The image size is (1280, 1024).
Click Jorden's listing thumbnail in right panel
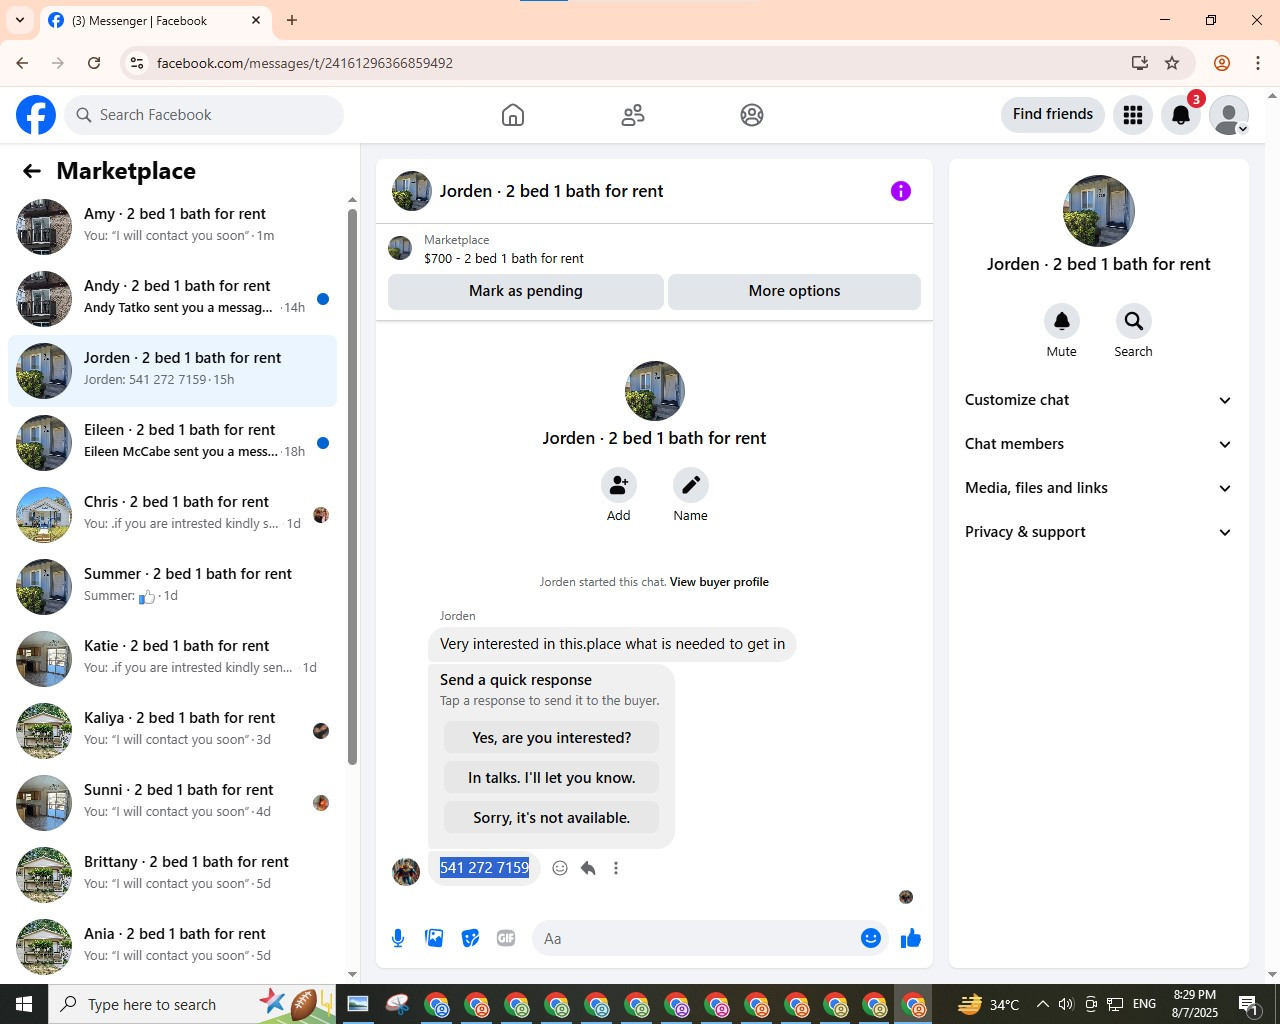(x=1098, y=211)
